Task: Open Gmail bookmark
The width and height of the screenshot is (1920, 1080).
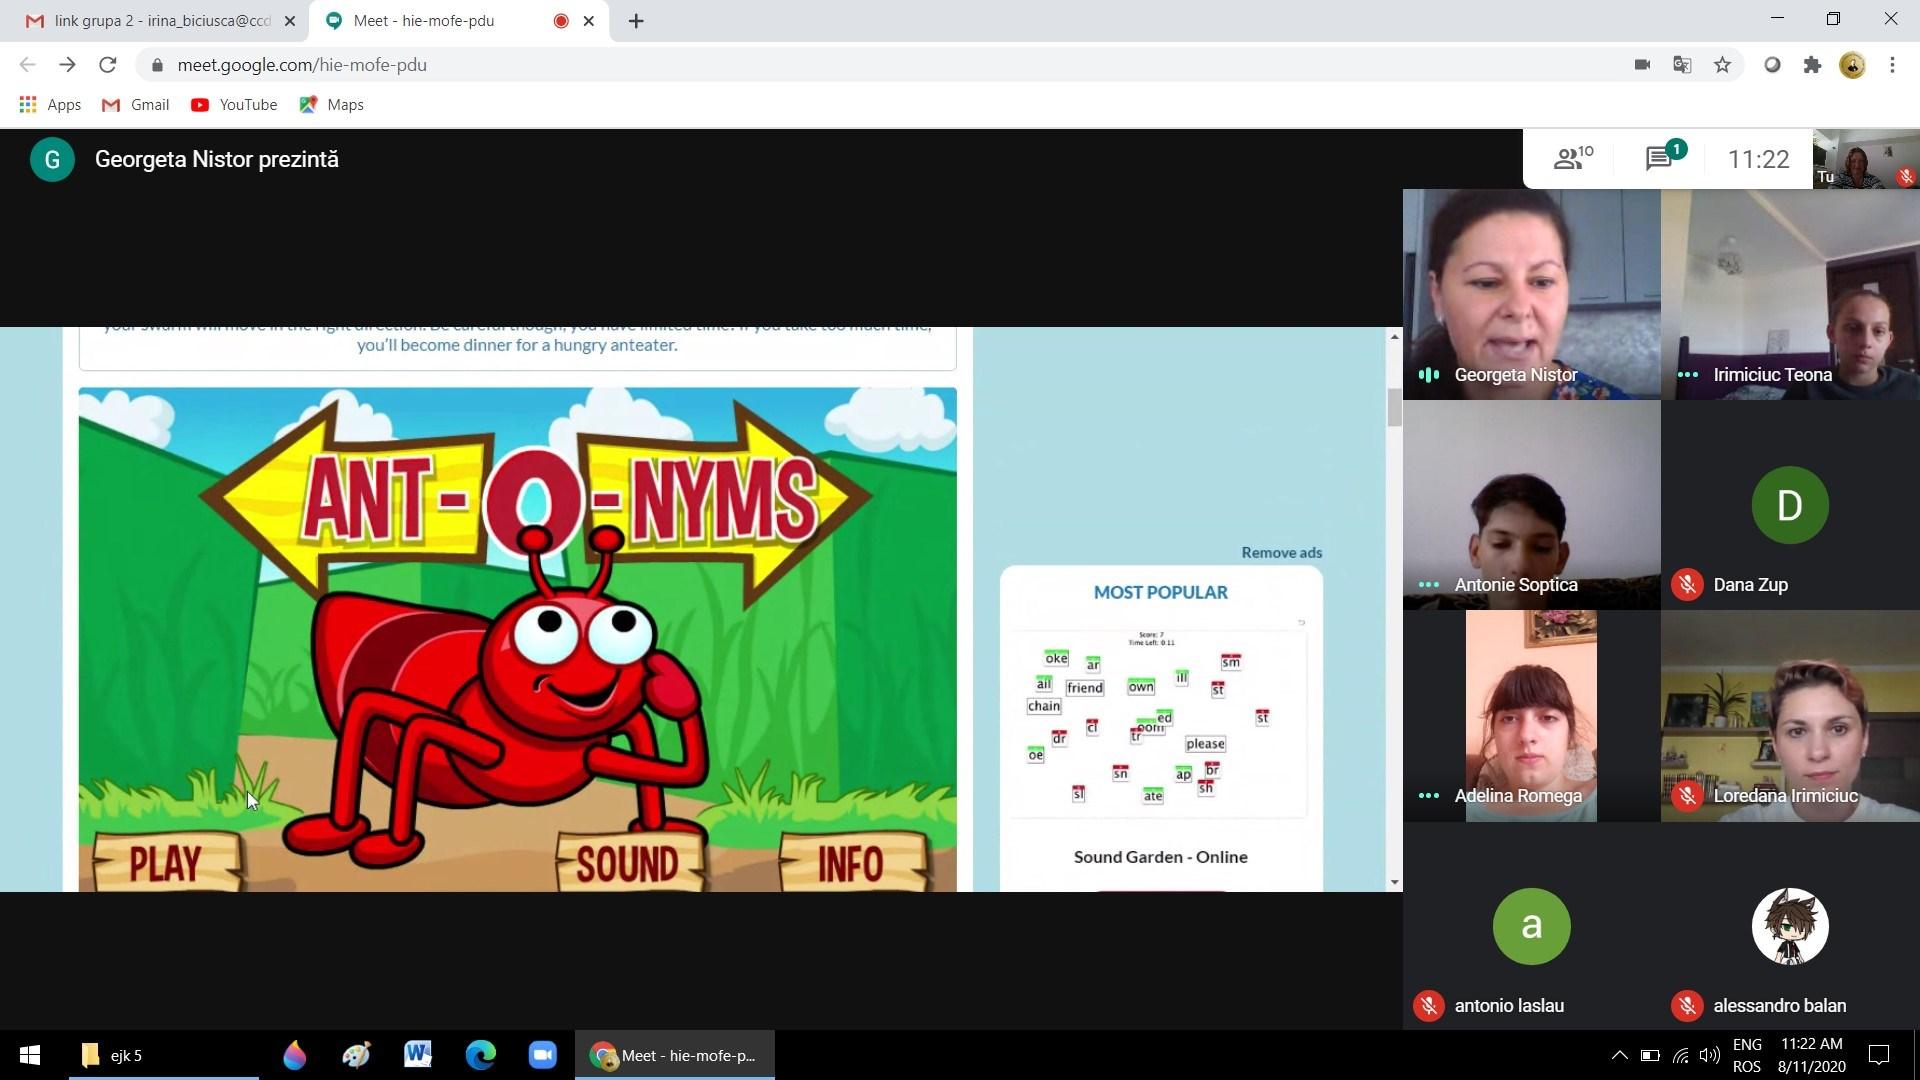Action: (x=136, y=105)
